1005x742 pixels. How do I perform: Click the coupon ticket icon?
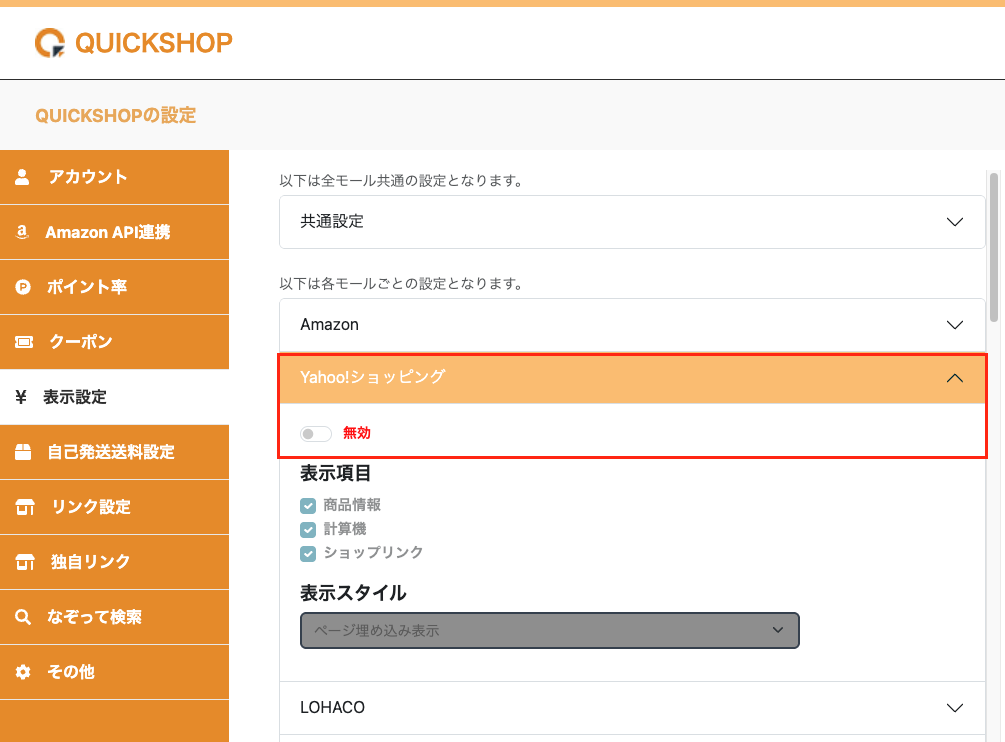[24, 342]
